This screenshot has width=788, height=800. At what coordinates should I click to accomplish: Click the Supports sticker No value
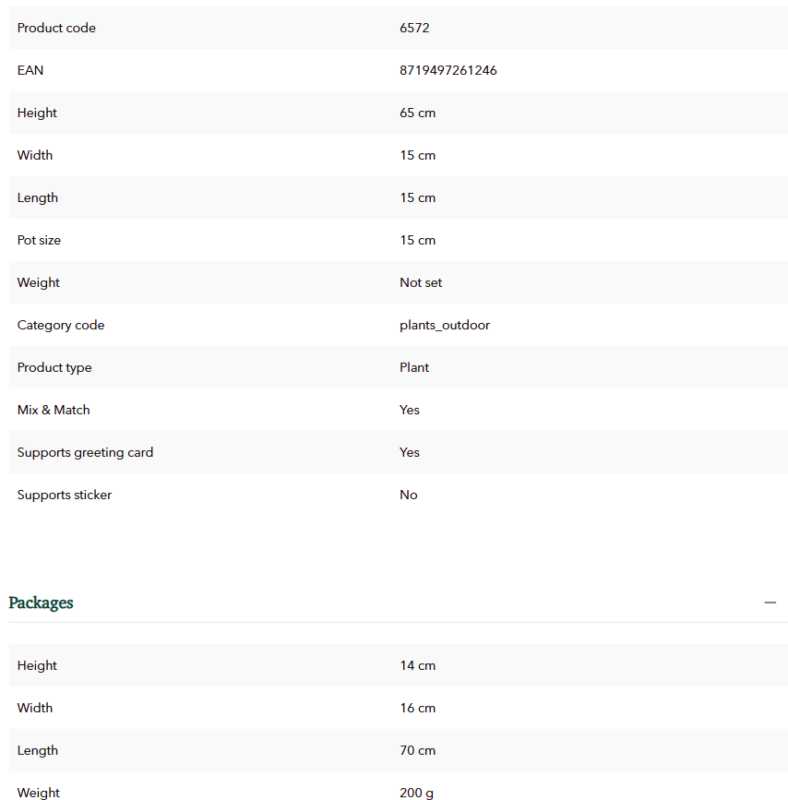tap(408, 495)
